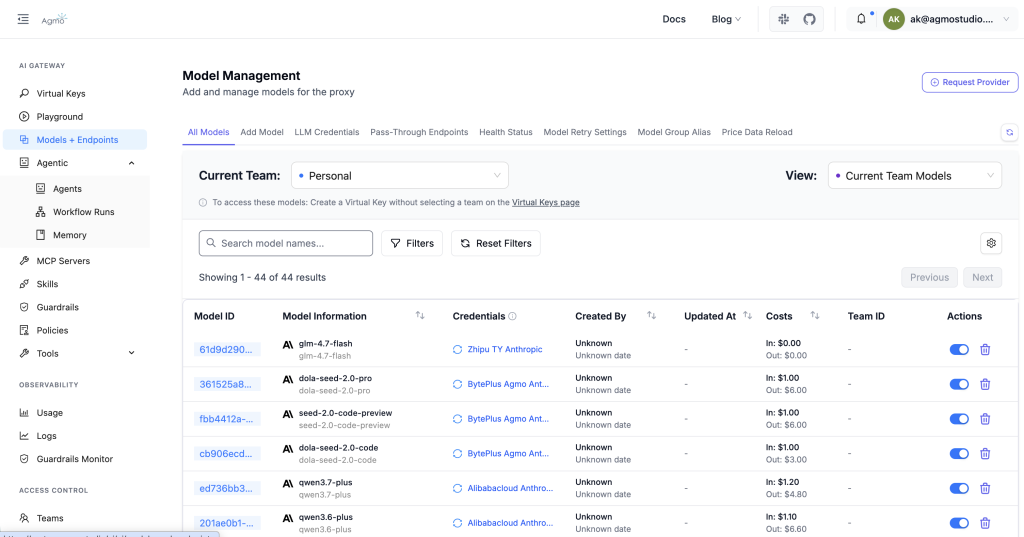Image resolution: width=1024 pixels, height=537 pixels.
Task: Disable the qwen3.6-plus model toggle
Action: pos(959,523)
